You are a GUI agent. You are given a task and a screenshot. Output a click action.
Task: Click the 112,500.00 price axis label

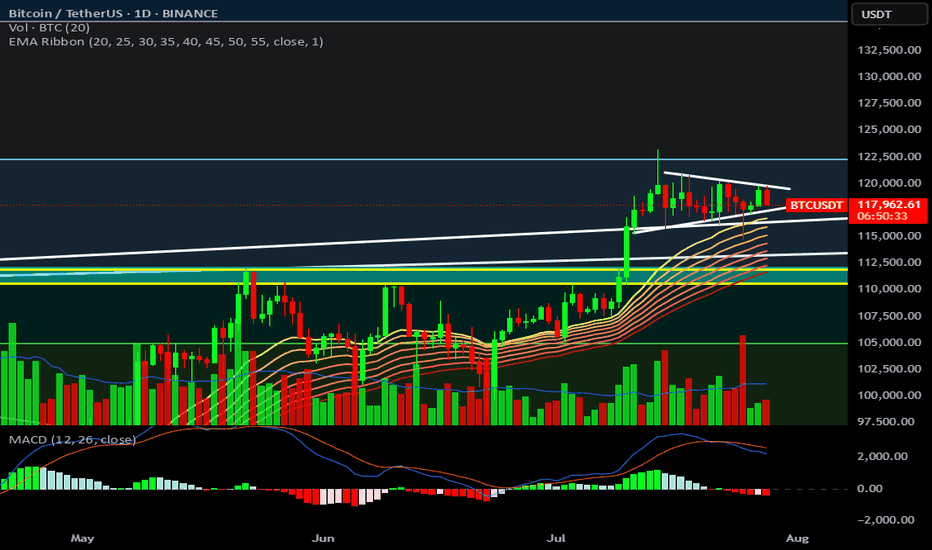(x=889, y=262)
